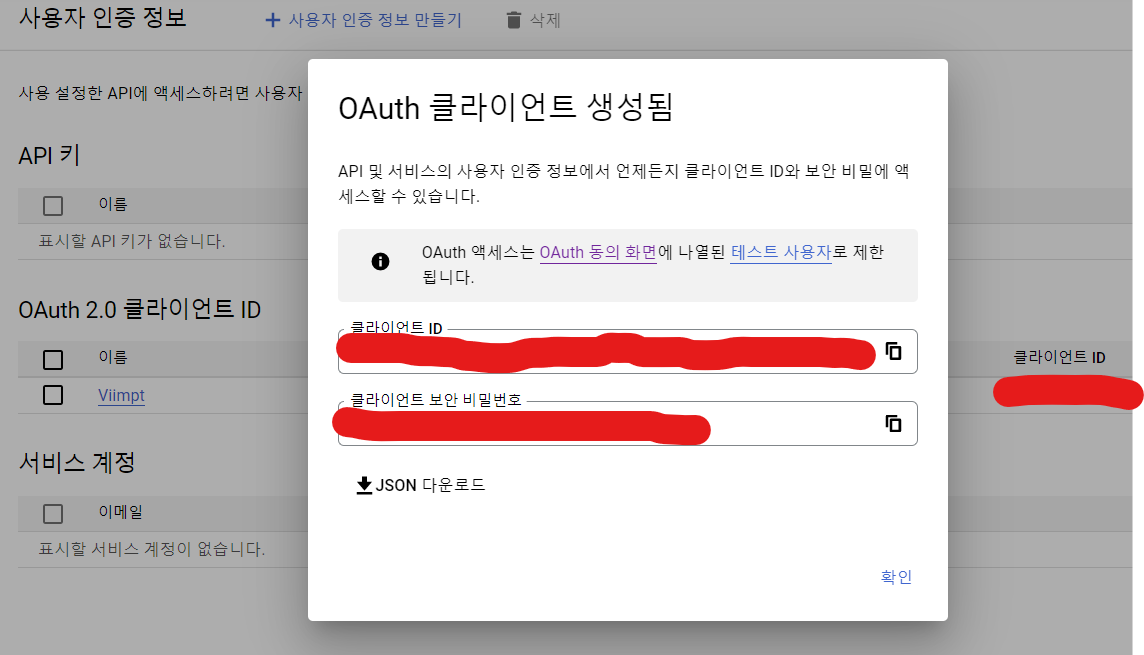Open the 테스트 사용자 link

click(781, 252)
